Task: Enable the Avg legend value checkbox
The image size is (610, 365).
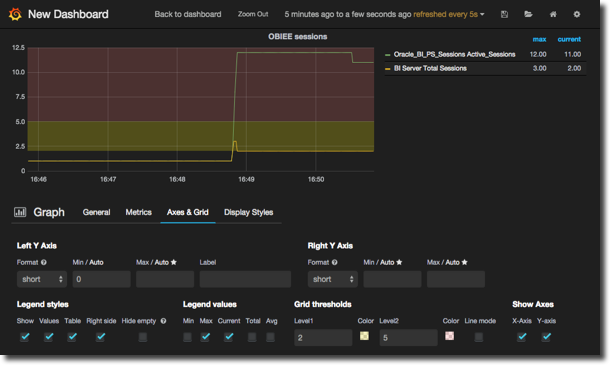Action: [x=270, y=337]
